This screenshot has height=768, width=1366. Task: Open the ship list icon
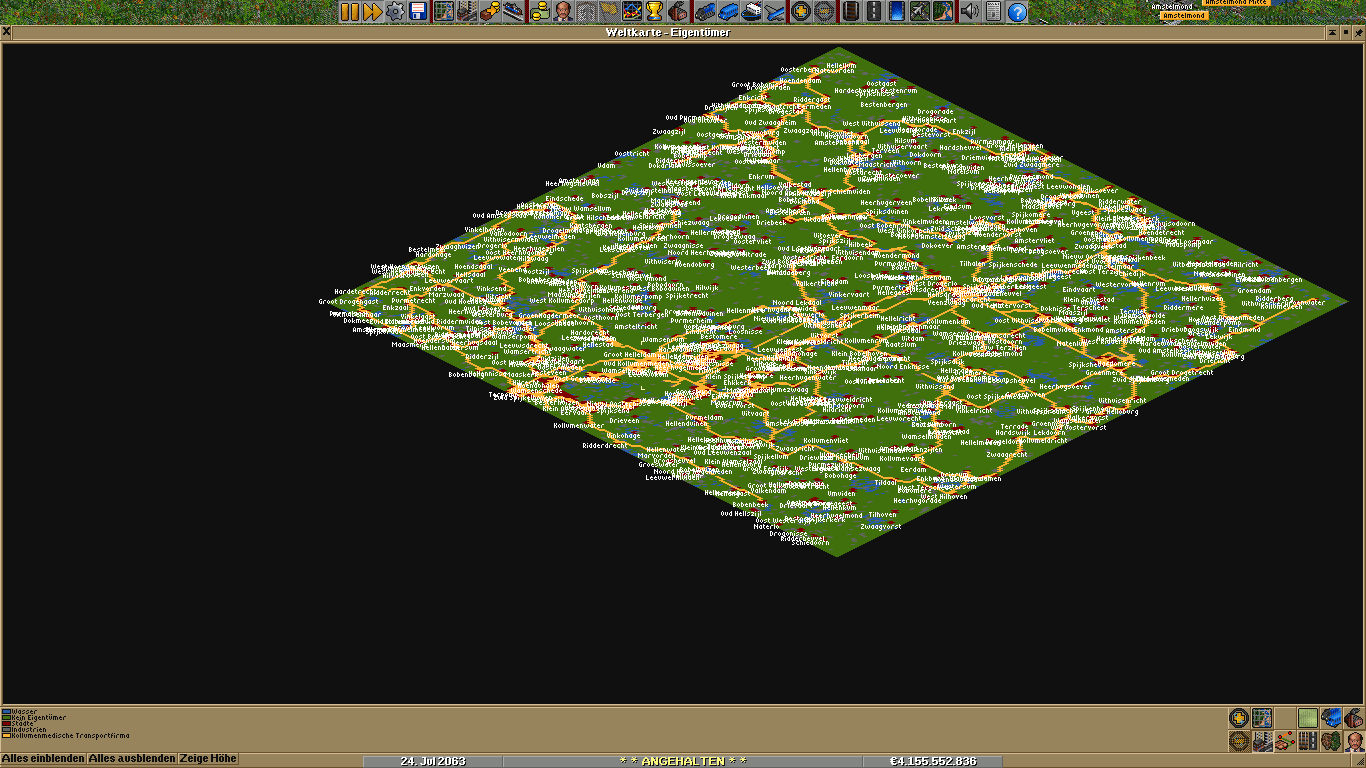[x=750, y=12]
